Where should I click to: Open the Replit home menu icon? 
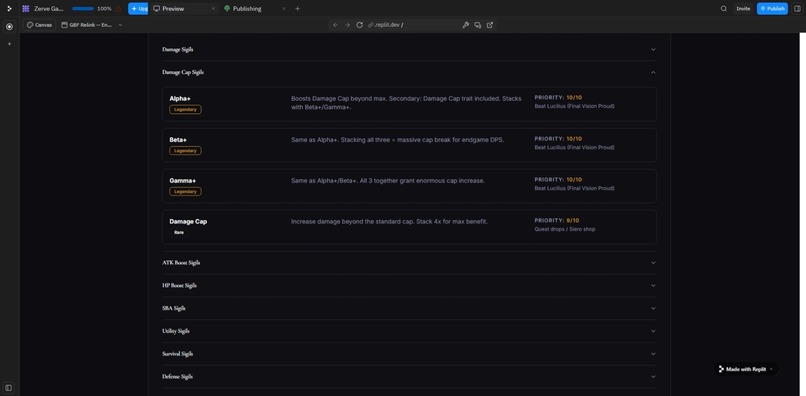tap(9, 9)
